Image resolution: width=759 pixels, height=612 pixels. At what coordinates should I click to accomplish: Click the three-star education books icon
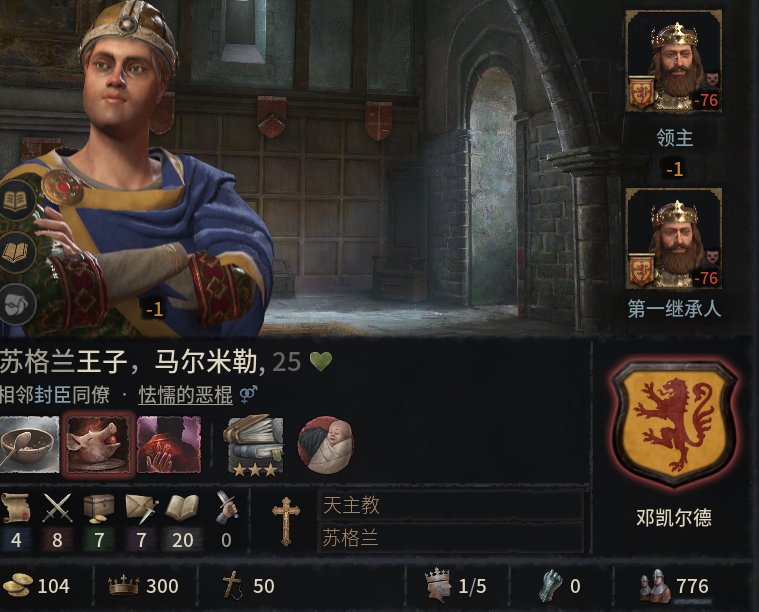(x=254, y=445)
